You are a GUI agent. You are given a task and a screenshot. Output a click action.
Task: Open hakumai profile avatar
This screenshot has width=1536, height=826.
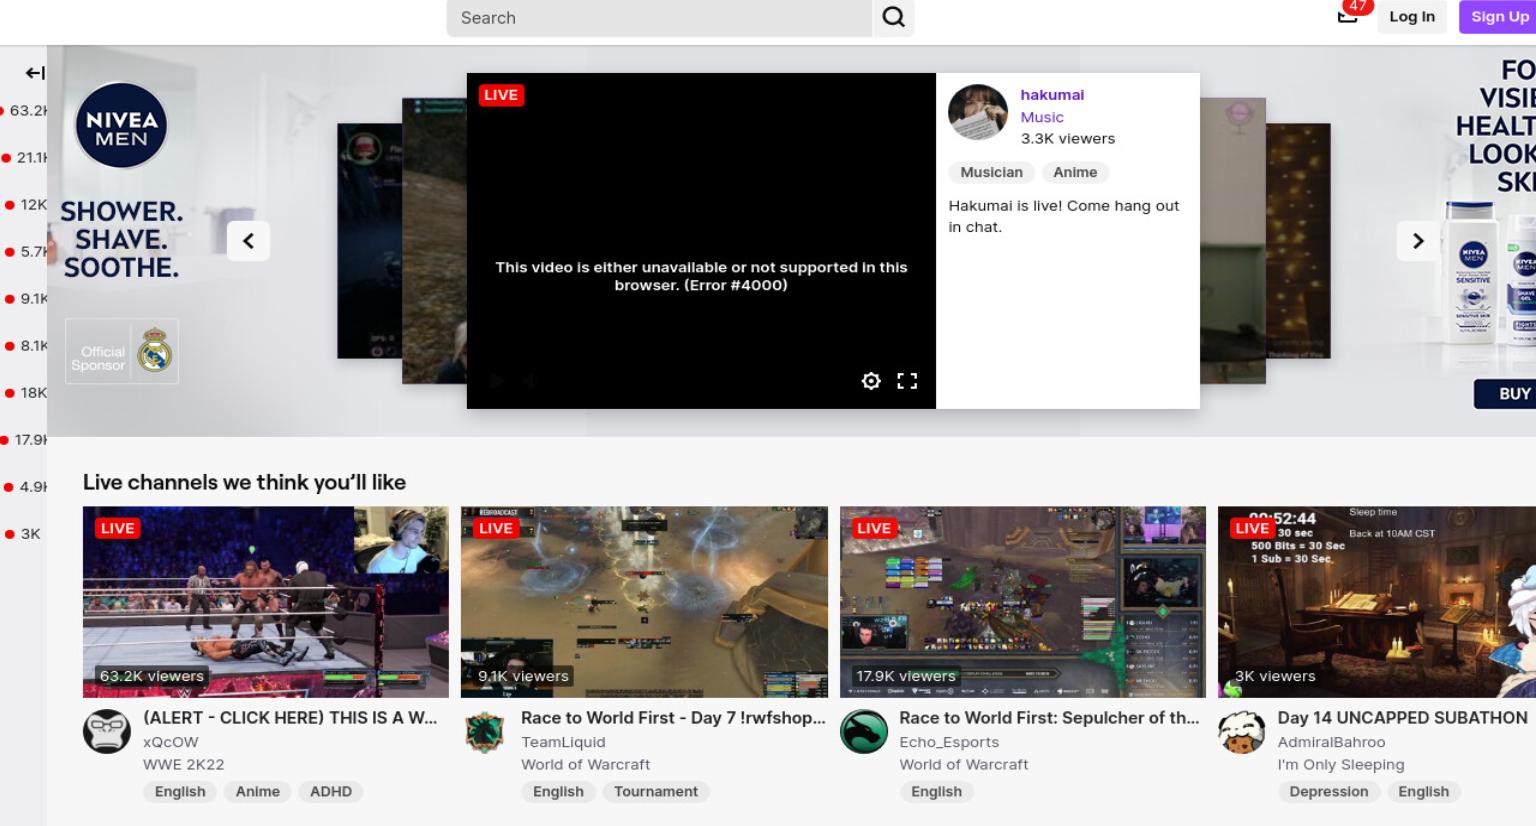pos(978,112)
